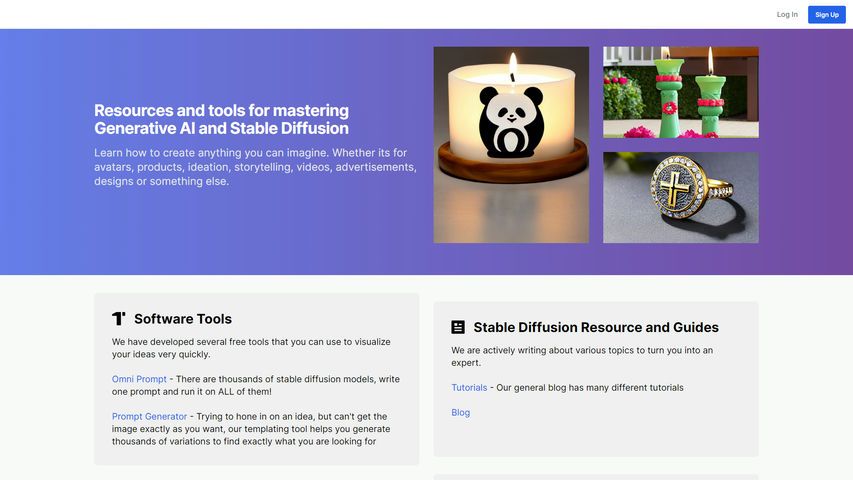The height and width of the screenshot is (480, 853).
Task: Open the Blog link
Action: coord(460,413)
